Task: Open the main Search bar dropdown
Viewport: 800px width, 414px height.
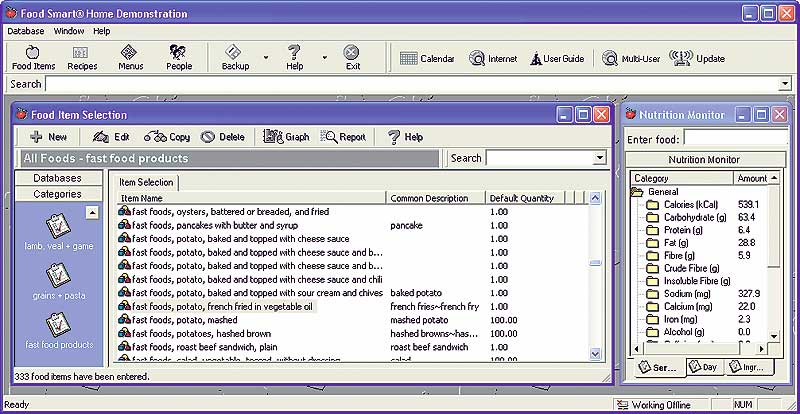Action: click(x=785, y=84)
